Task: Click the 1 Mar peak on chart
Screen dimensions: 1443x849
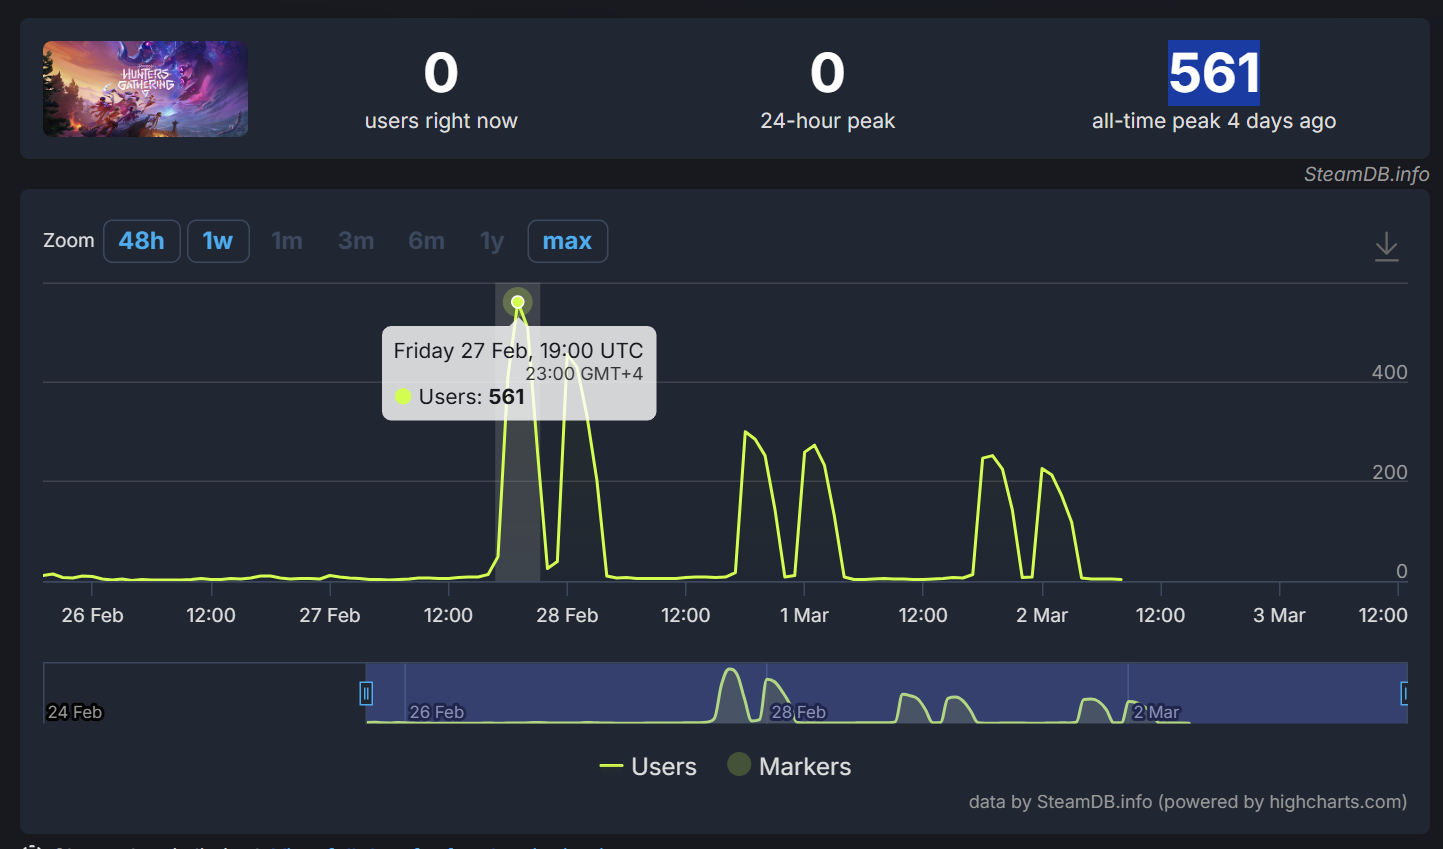Action: 814,446
